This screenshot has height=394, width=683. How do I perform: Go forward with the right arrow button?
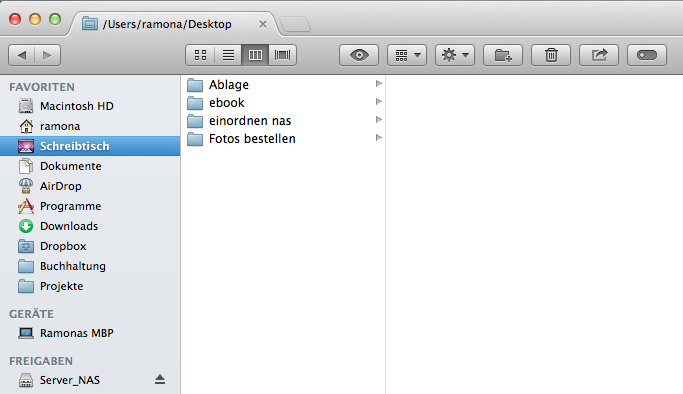pos(47,55)
